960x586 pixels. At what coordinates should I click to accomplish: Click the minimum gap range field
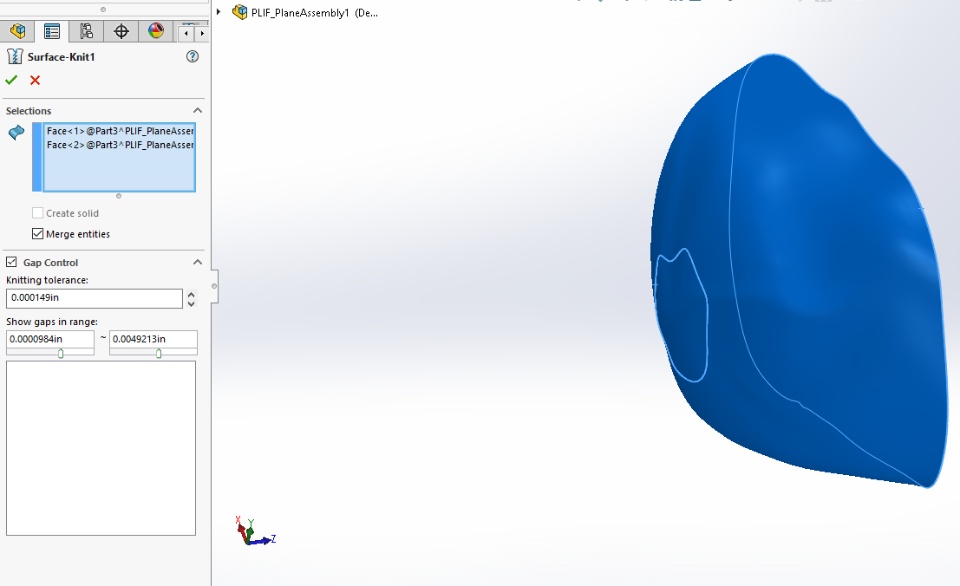tap(50, 339)
